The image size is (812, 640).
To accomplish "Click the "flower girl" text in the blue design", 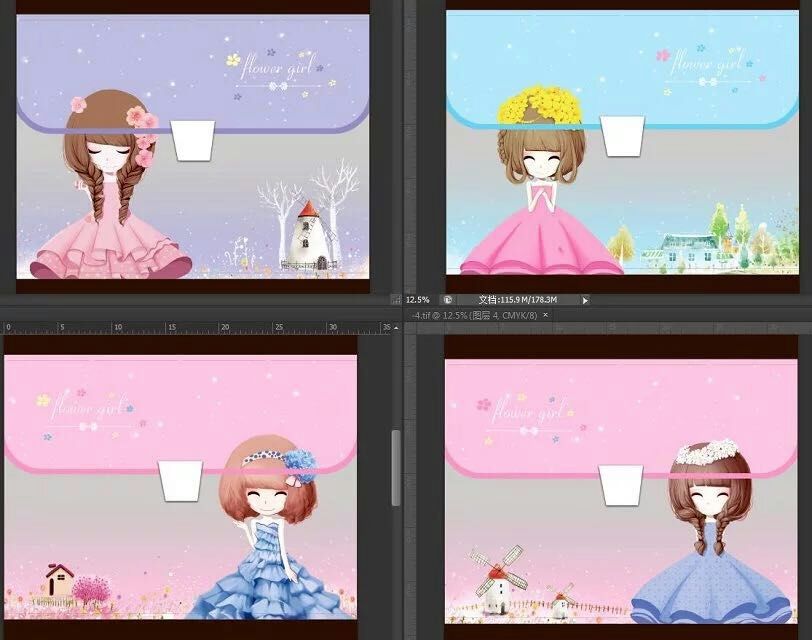I will coord(706,65).
